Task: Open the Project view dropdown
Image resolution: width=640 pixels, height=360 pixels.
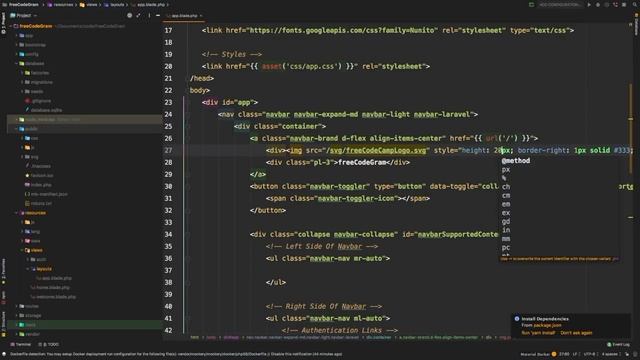Action: (x=23, y=15)
